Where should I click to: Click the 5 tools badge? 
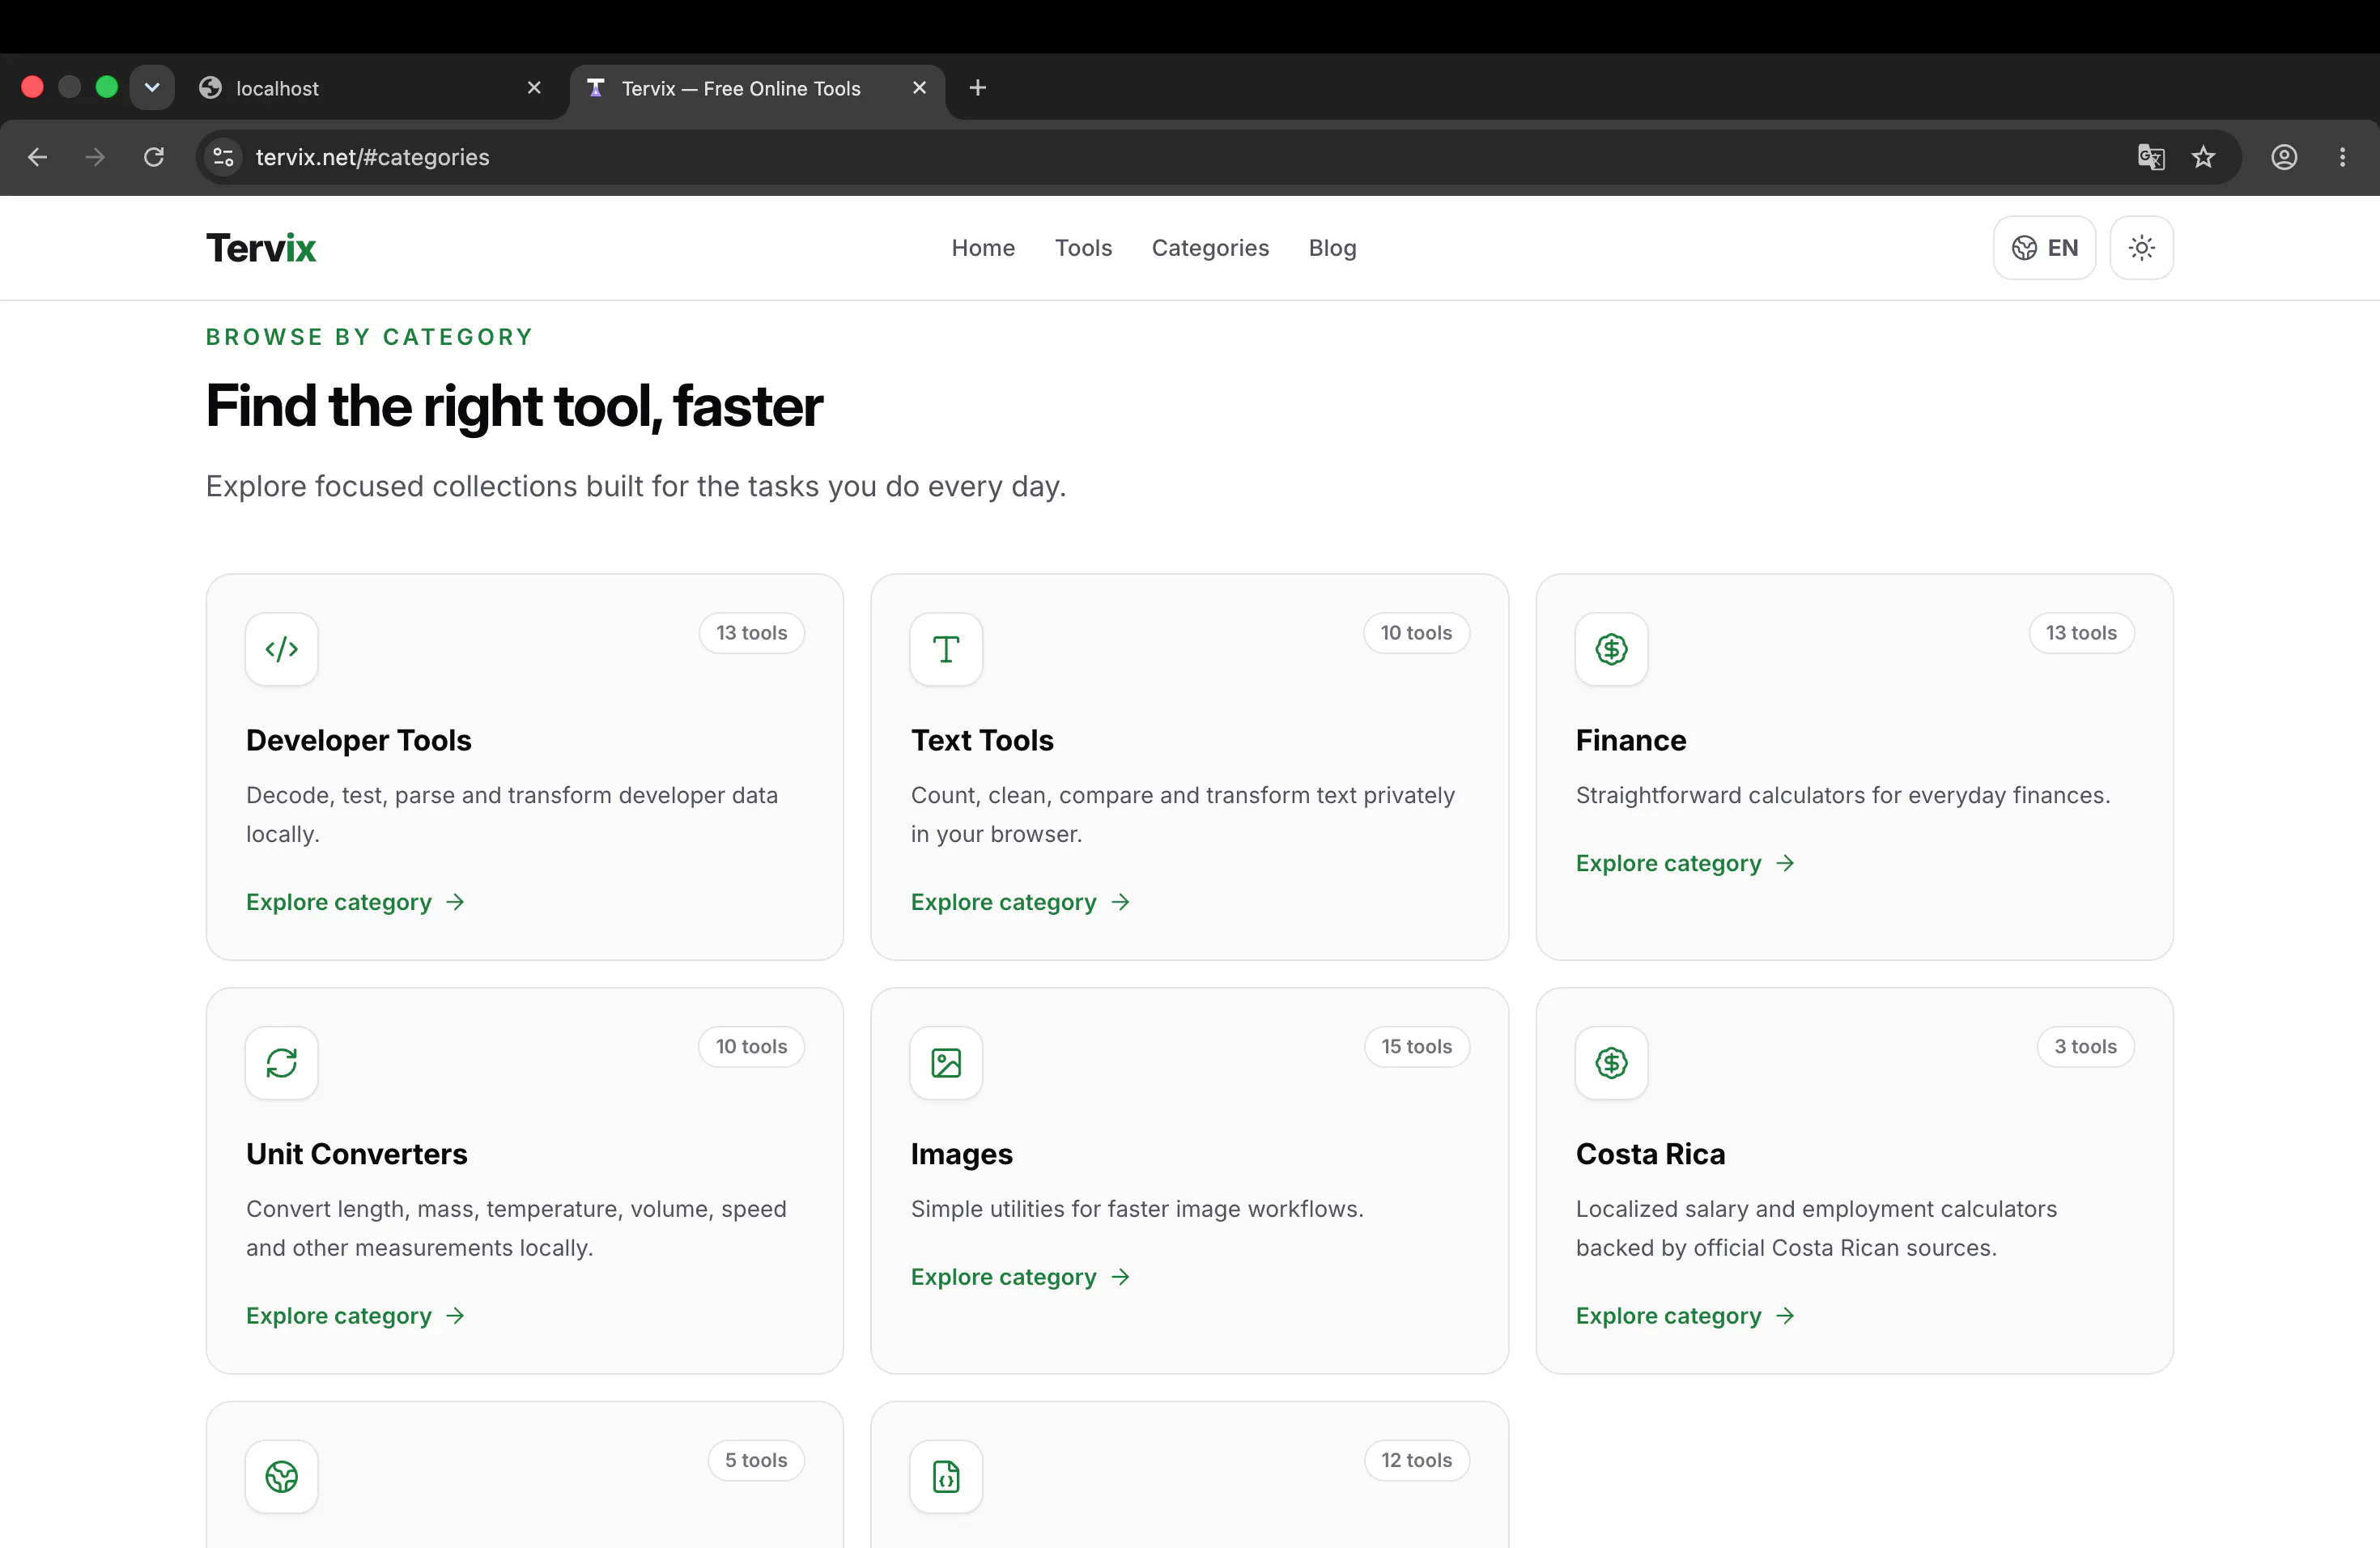pyautogui.click(x=756, y=1460)
